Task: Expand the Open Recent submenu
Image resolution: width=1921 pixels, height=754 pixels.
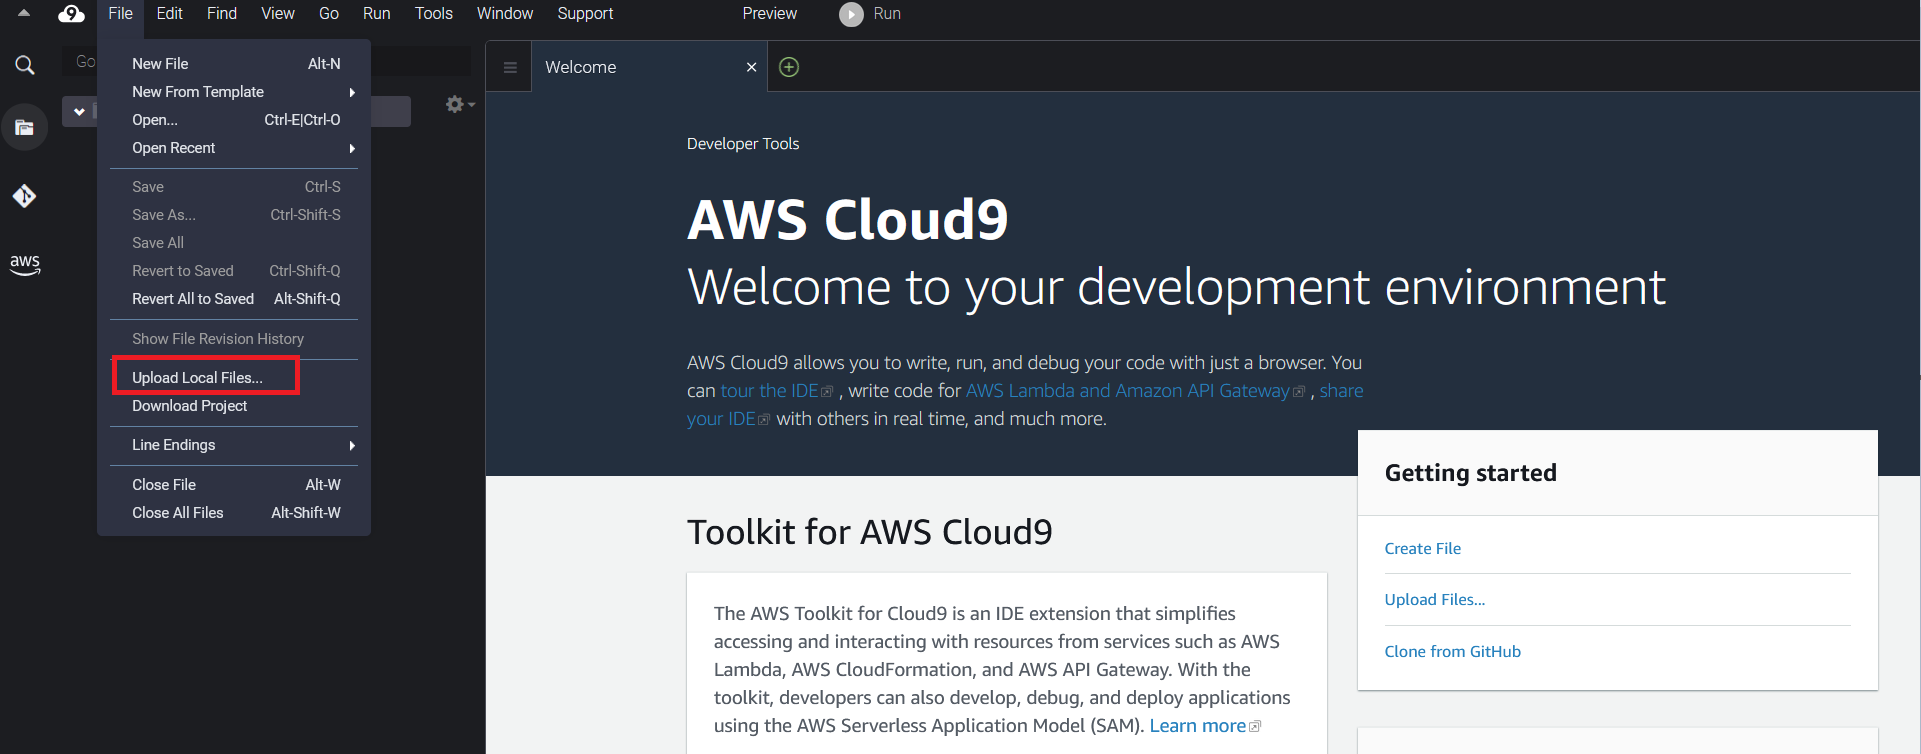Action: click(x=234, y=147)
